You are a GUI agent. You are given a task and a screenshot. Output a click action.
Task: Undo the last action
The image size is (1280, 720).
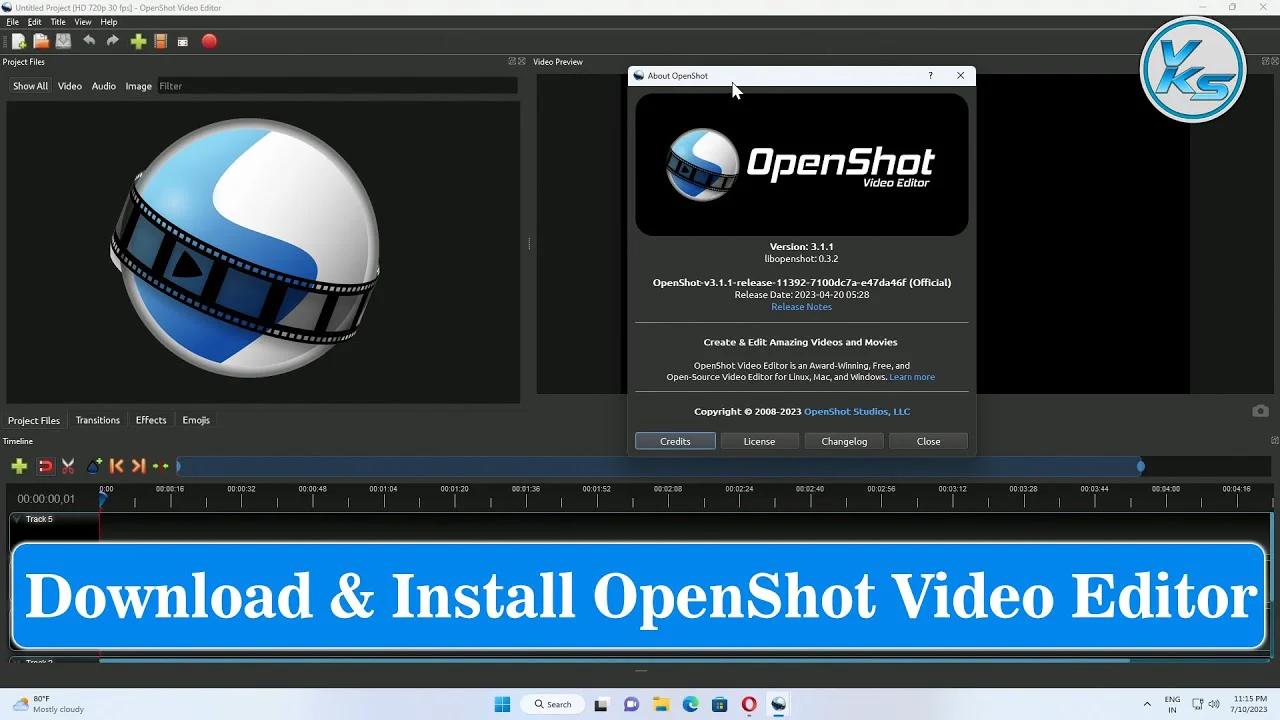pyautogui.click(x=89, y=41)
